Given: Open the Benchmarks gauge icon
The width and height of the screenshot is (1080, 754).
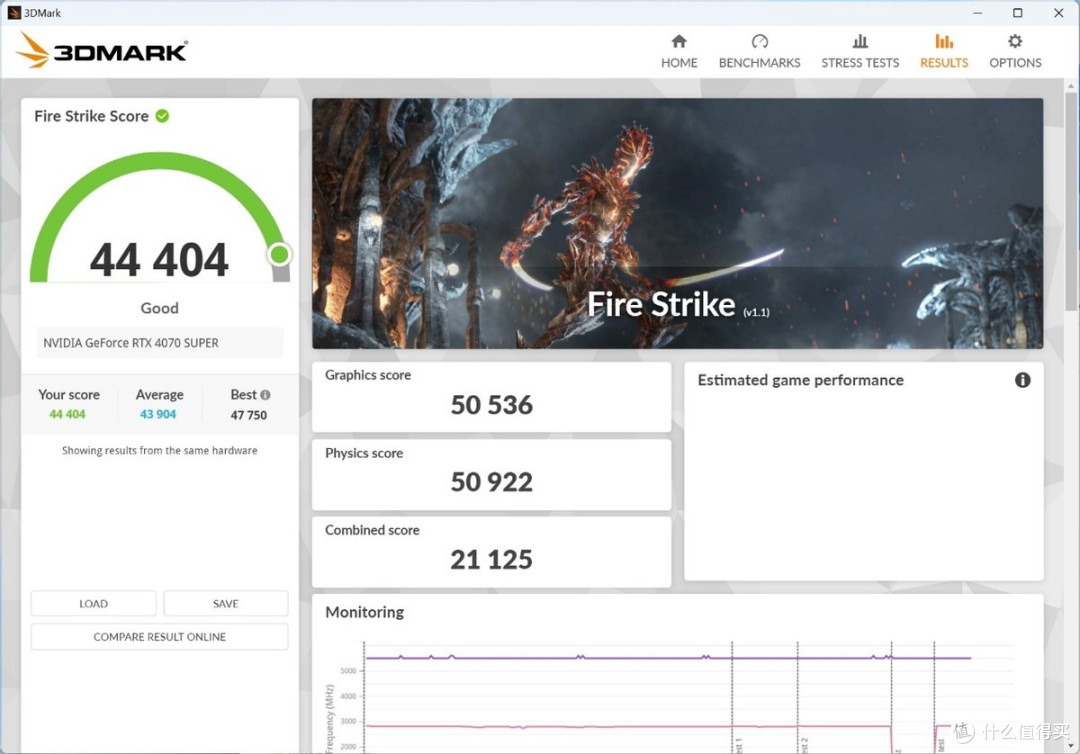Looking at the screenshot, I should (759, 42).
